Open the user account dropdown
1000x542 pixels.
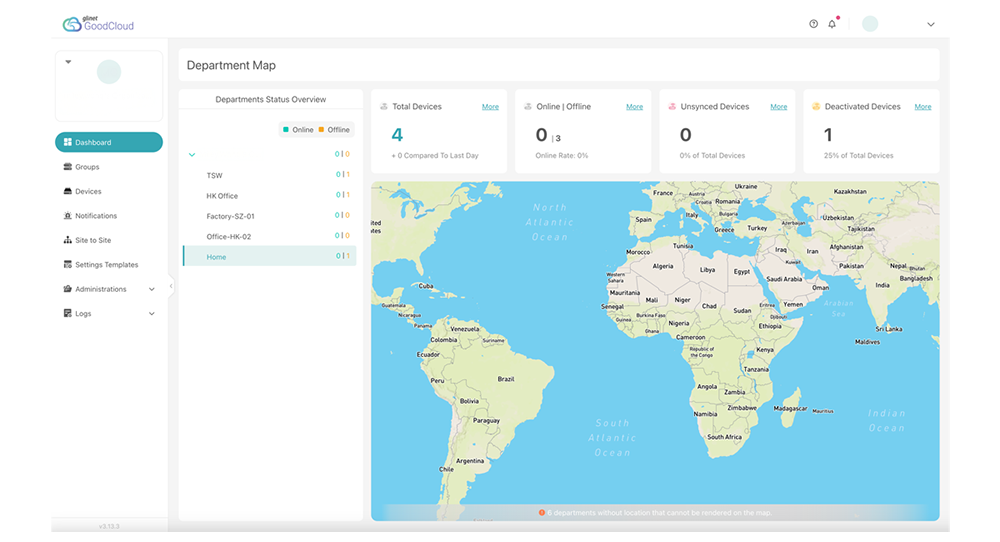(x=930, y=24)
